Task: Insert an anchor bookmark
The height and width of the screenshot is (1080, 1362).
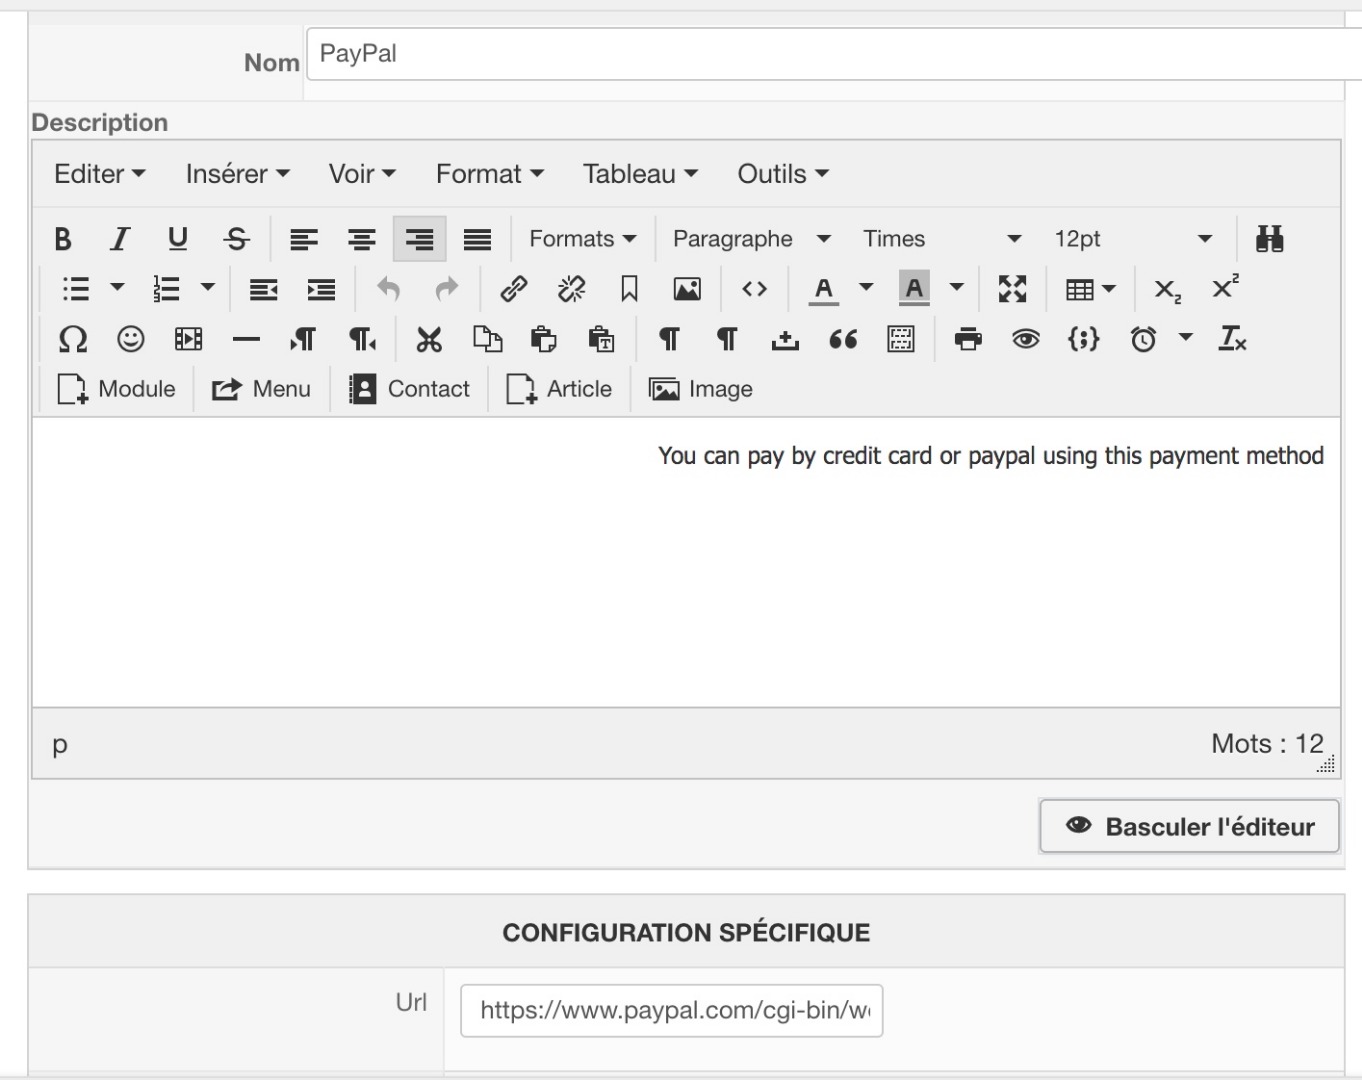Action: tap(629, 290)
